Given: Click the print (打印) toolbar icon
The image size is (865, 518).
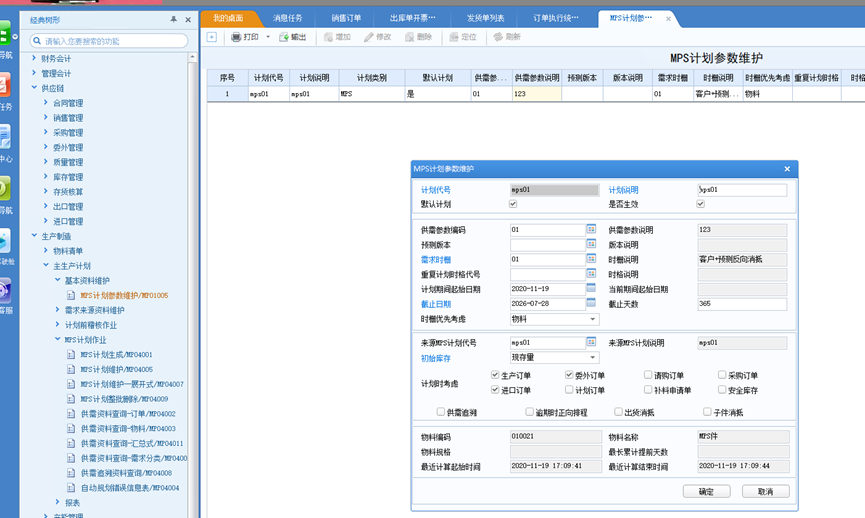Looking at the screenshot, I should point(236,37).
